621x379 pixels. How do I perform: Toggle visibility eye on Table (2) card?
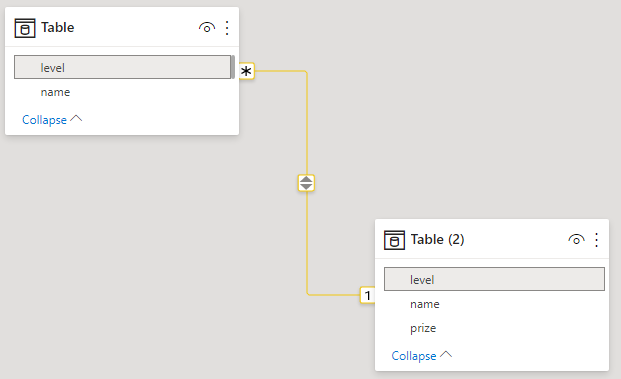coord(576,240)
